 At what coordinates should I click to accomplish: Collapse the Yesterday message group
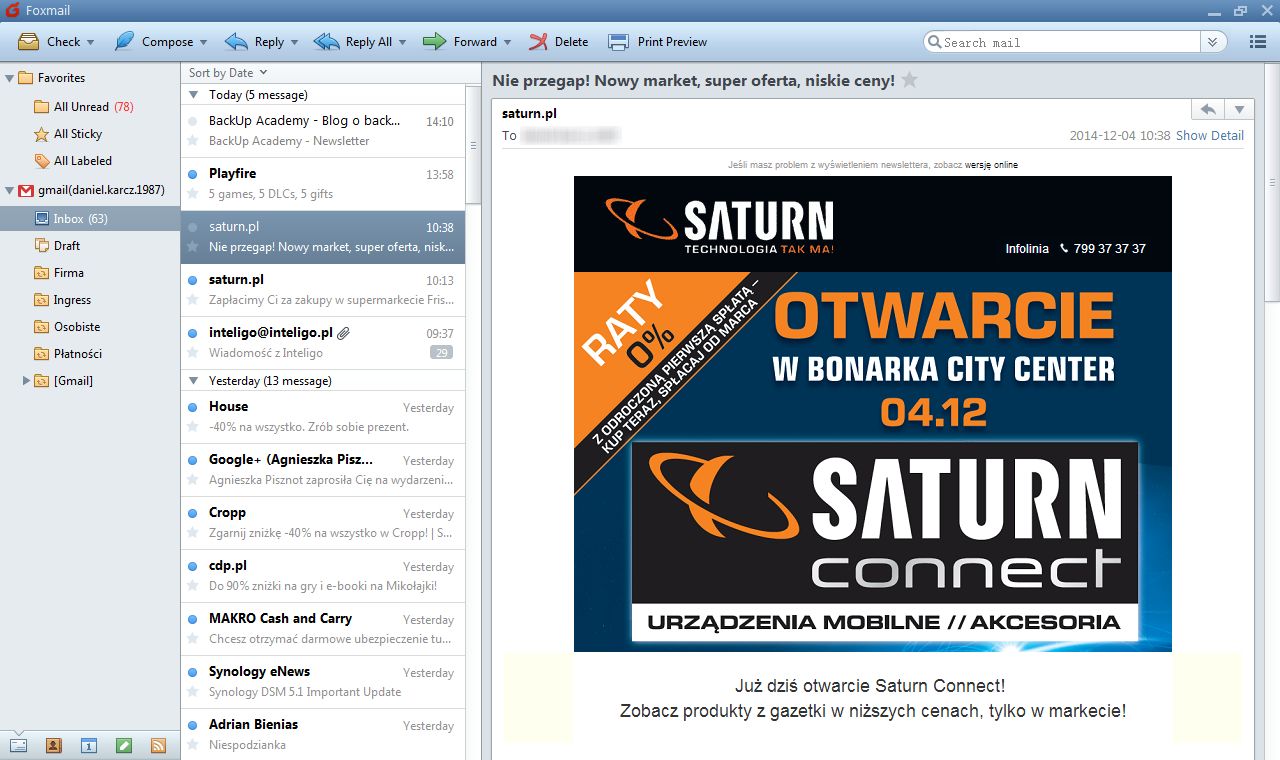[x=194, y=381]
